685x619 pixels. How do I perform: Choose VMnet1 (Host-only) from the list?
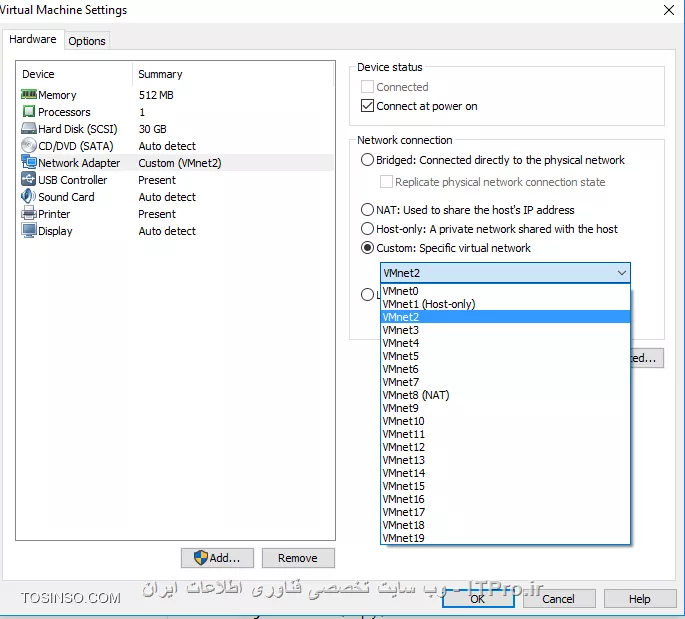coord(505,304)
